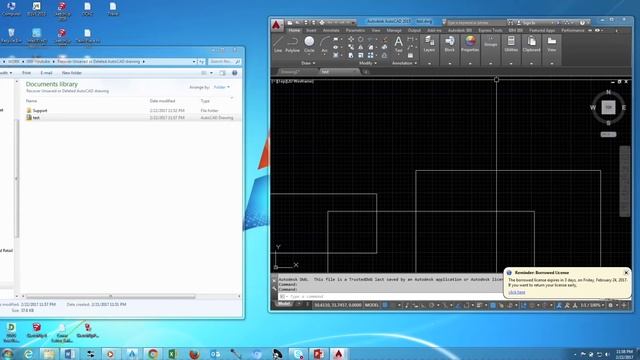Select the Arc tool in AutoCAD ribbon

pyautogui.click(x=324, y=44)
